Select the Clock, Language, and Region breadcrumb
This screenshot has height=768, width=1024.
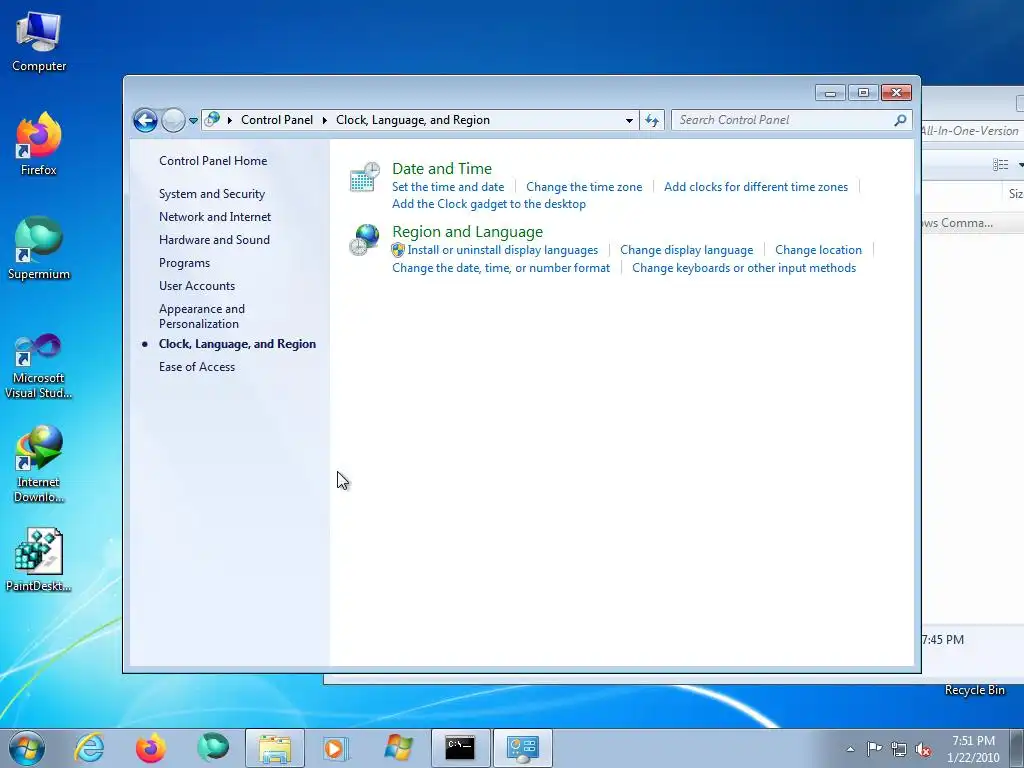point(413,120)
